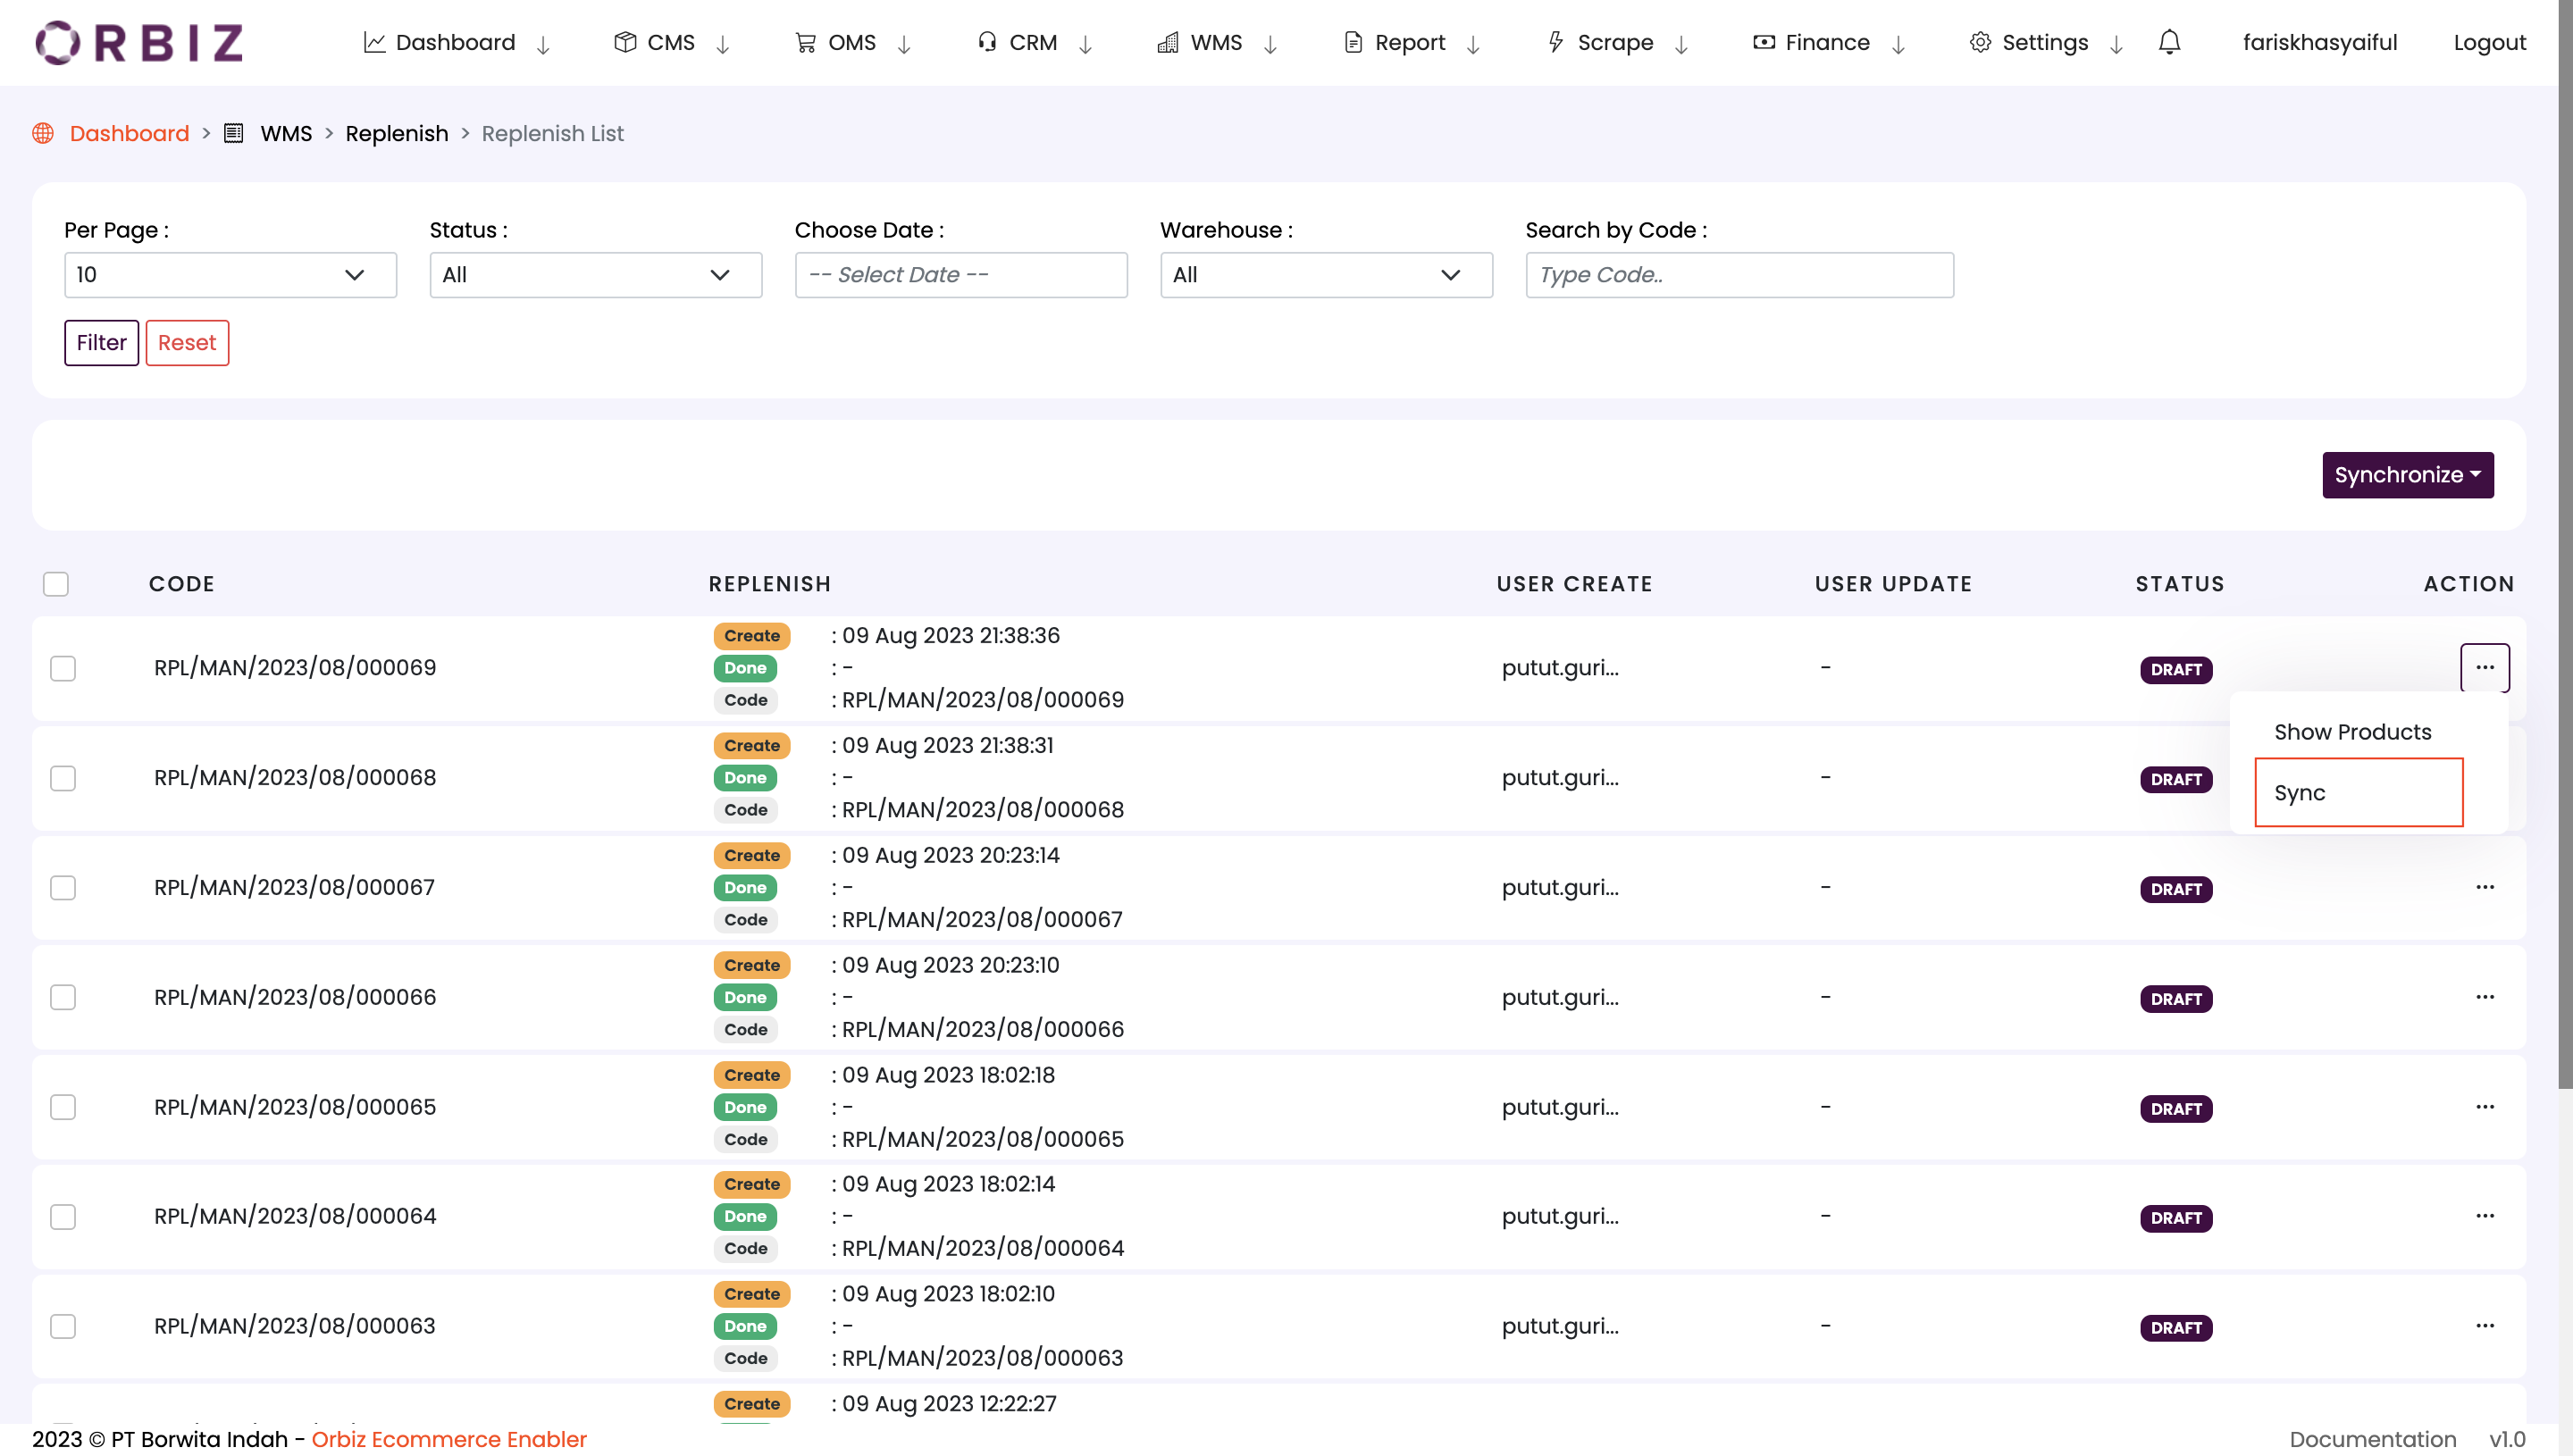This screenshot has width=2573, height=1456.
Task: Check the row RPL/MAN/2023/08/000064
Action: (x=63, y=1217)
